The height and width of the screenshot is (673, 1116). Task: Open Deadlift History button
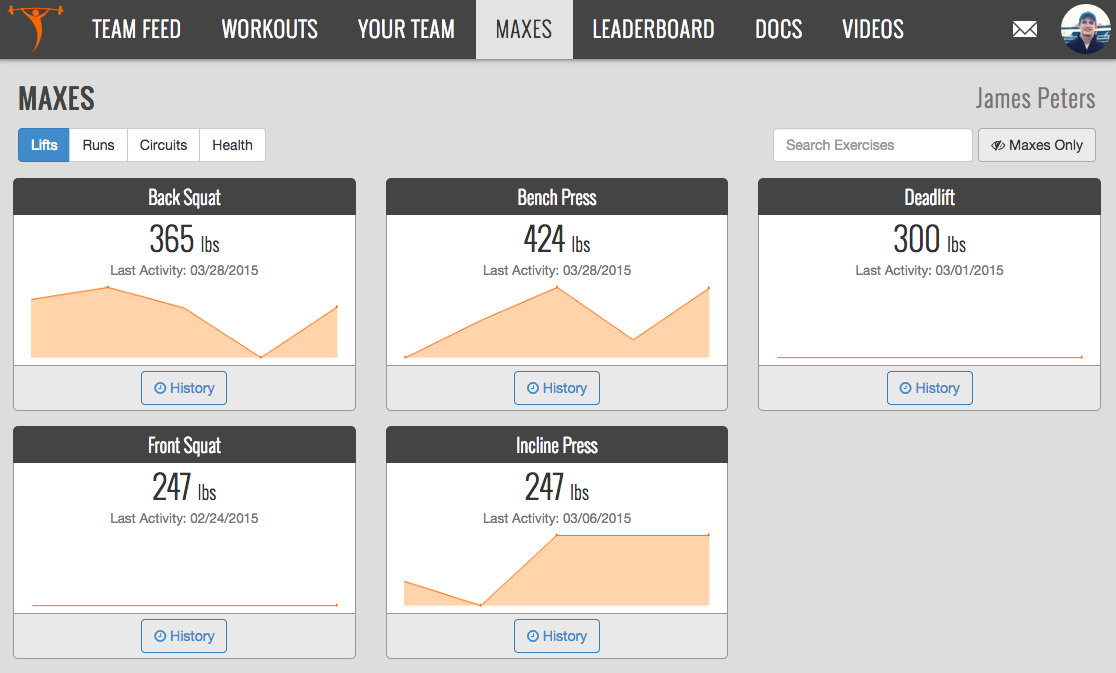(929, 388)
